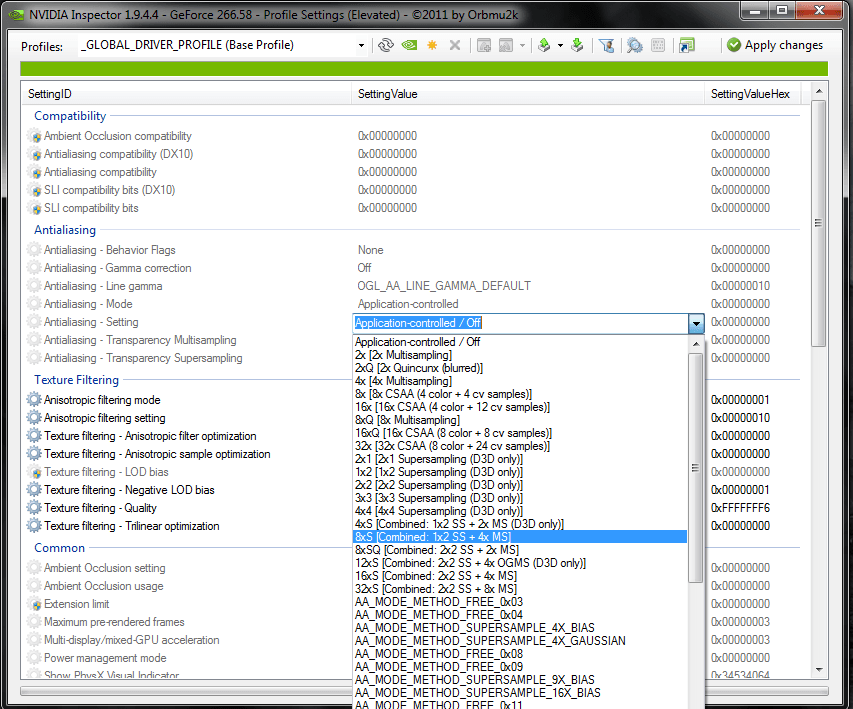
Task: Click the shield icon beside Extension limit
Action: 35,604
